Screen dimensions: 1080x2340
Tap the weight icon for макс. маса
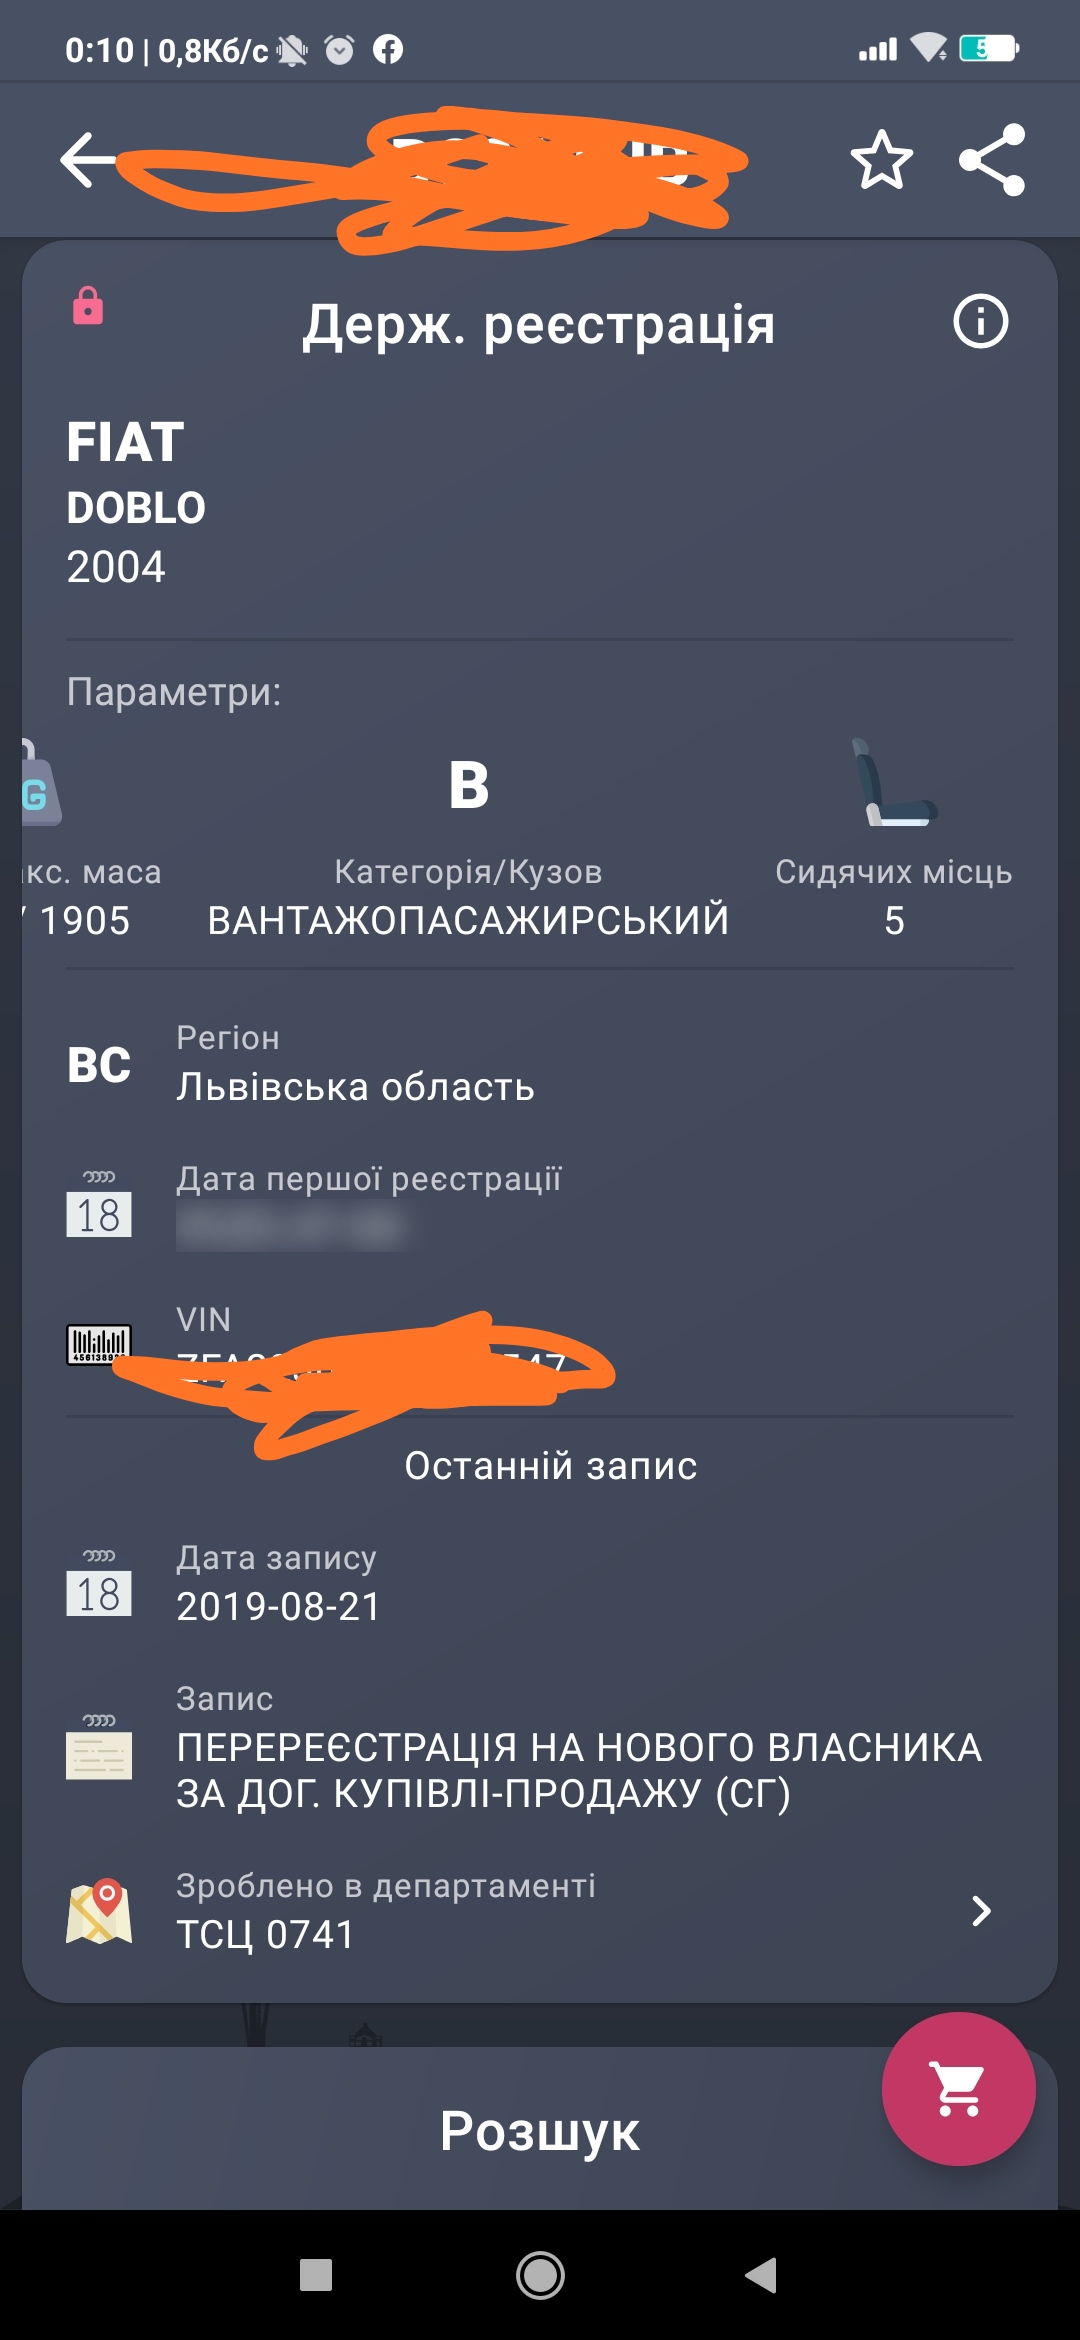point(41,783)
